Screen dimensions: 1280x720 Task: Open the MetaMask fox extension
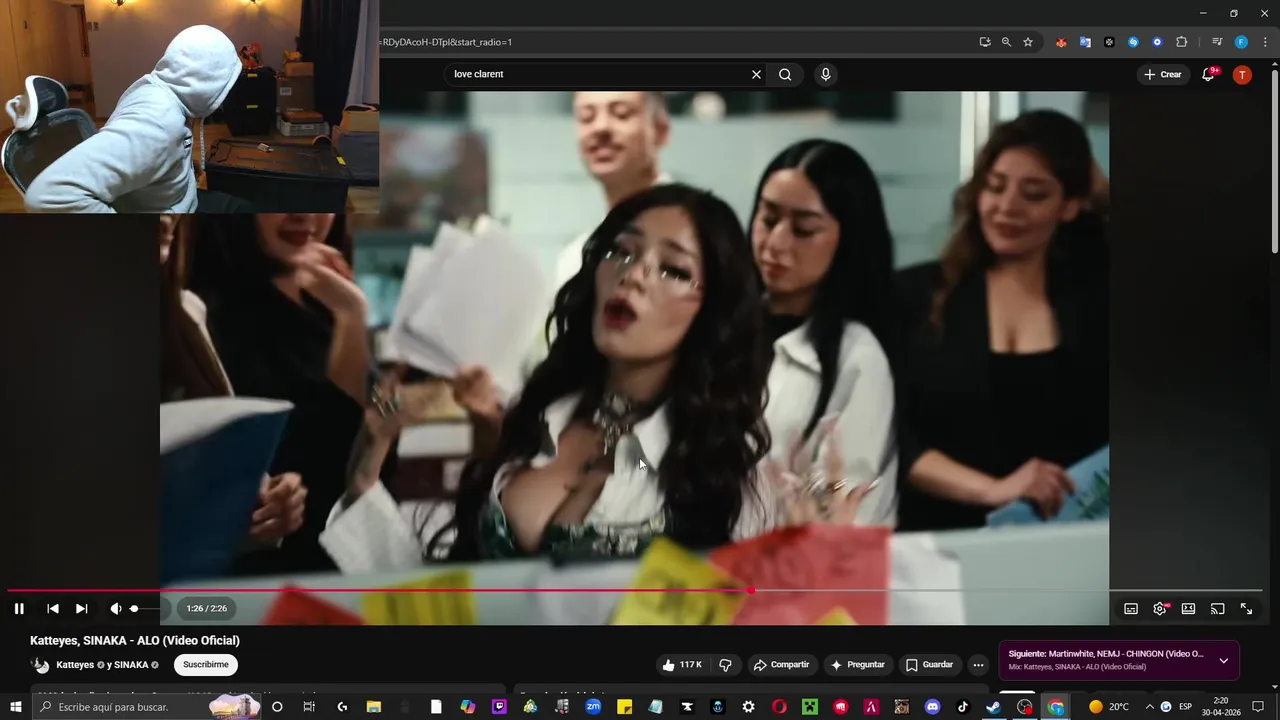pos(1061,42)
